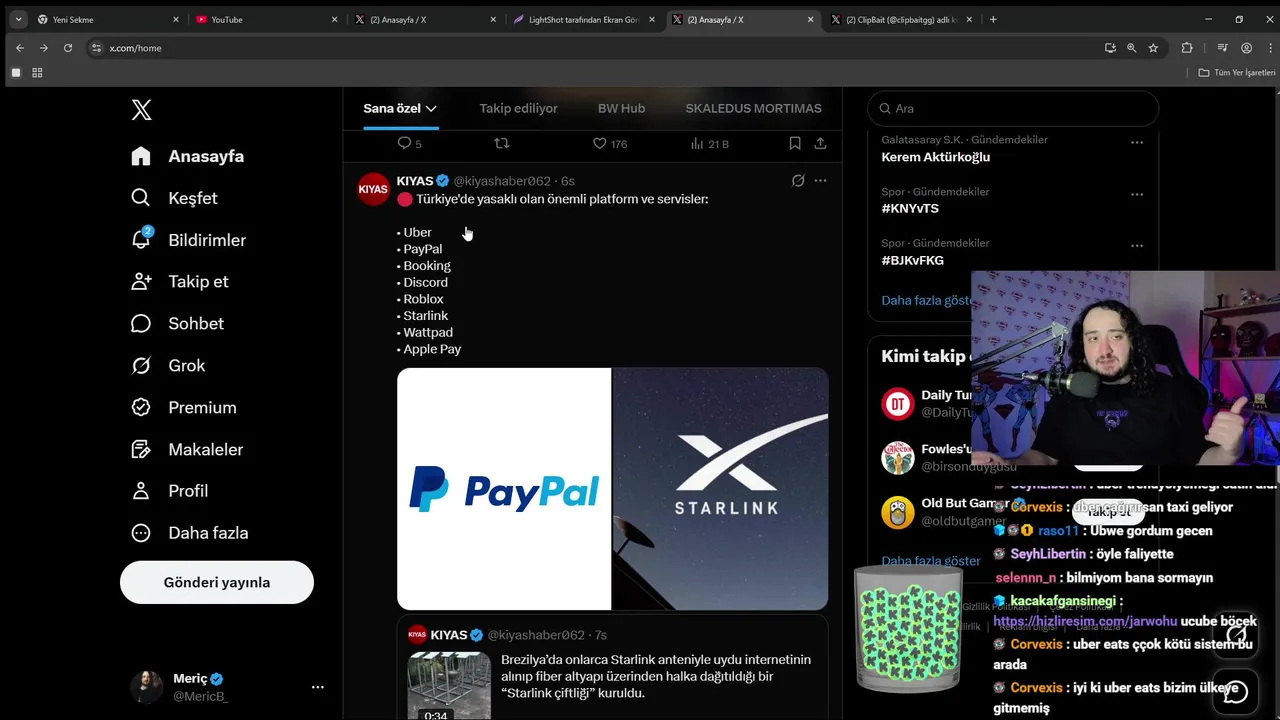The width and height of the screenshot is (1280, 720).
Task: Open browser extensions icon
Action: coord(1187,48)
